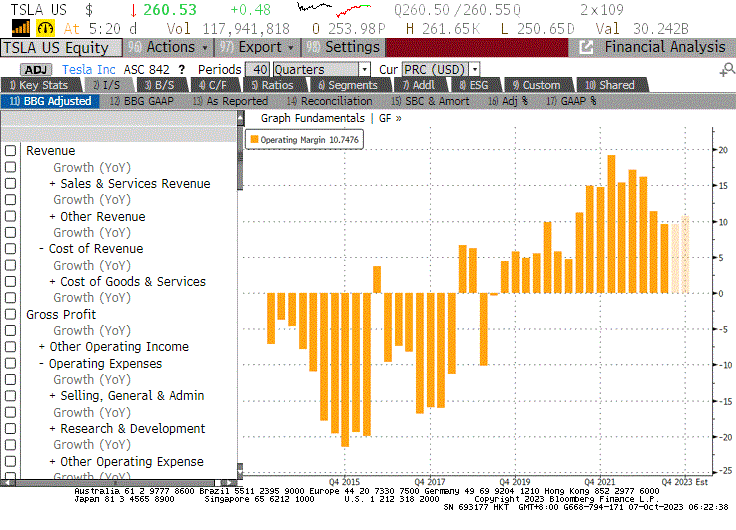Click the Other Operating Expense row
736x530 pixels.
pos(132,461)
